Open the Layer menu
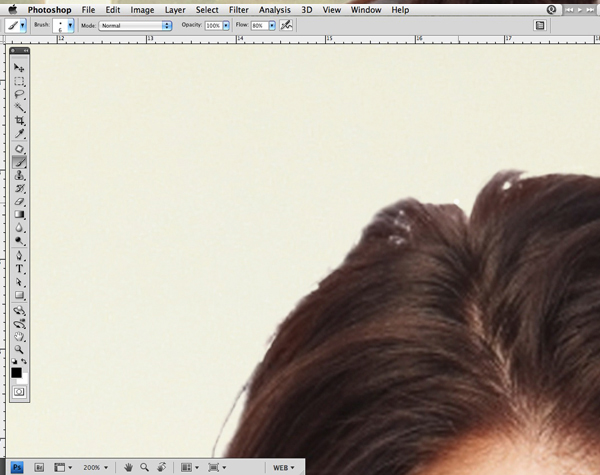Screen dimensions: 600x475 [x=174, y=9]
